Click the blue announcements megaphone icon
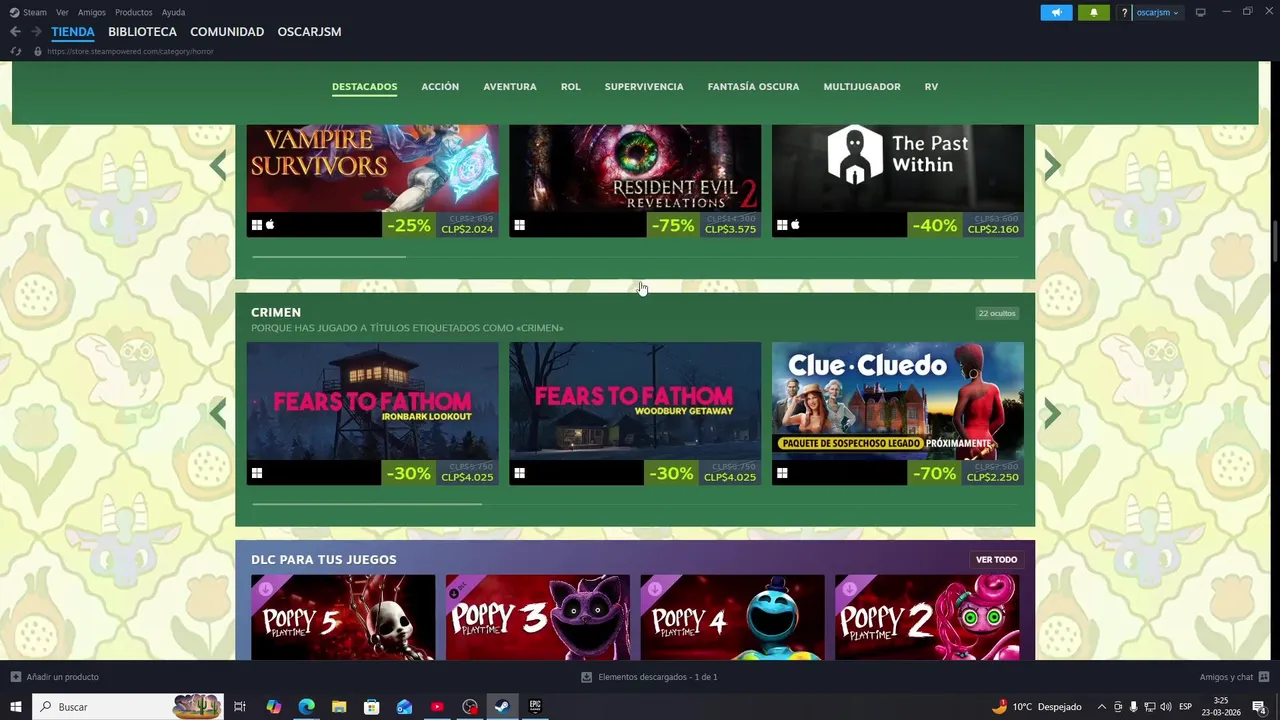This screenshot has width=1280, height=720. pyautogui.click(x=1056, y=12)
